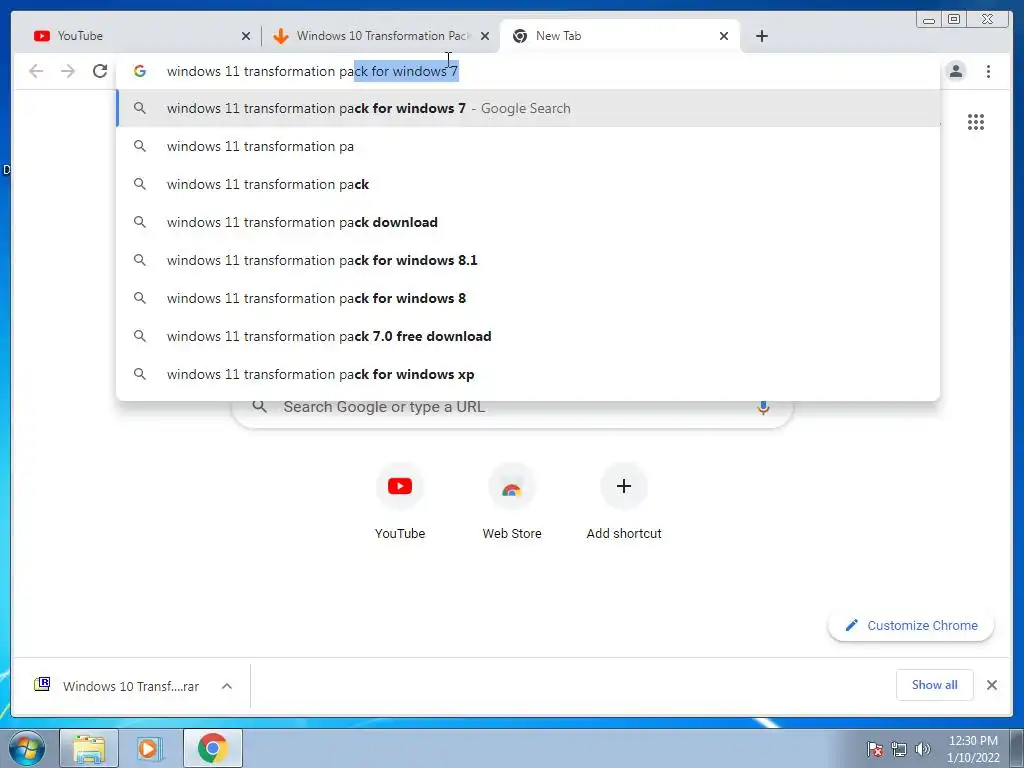Click in the address bar text

point(312,71)
